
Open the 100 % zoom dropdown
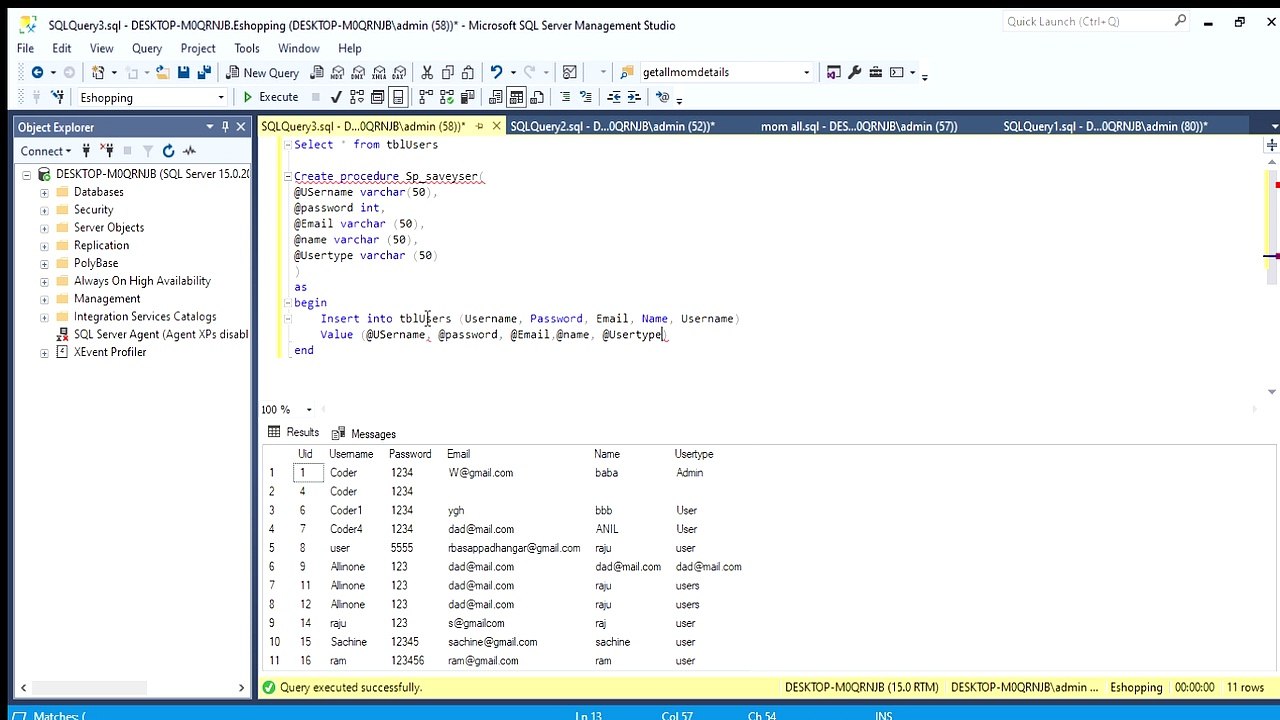308,409
